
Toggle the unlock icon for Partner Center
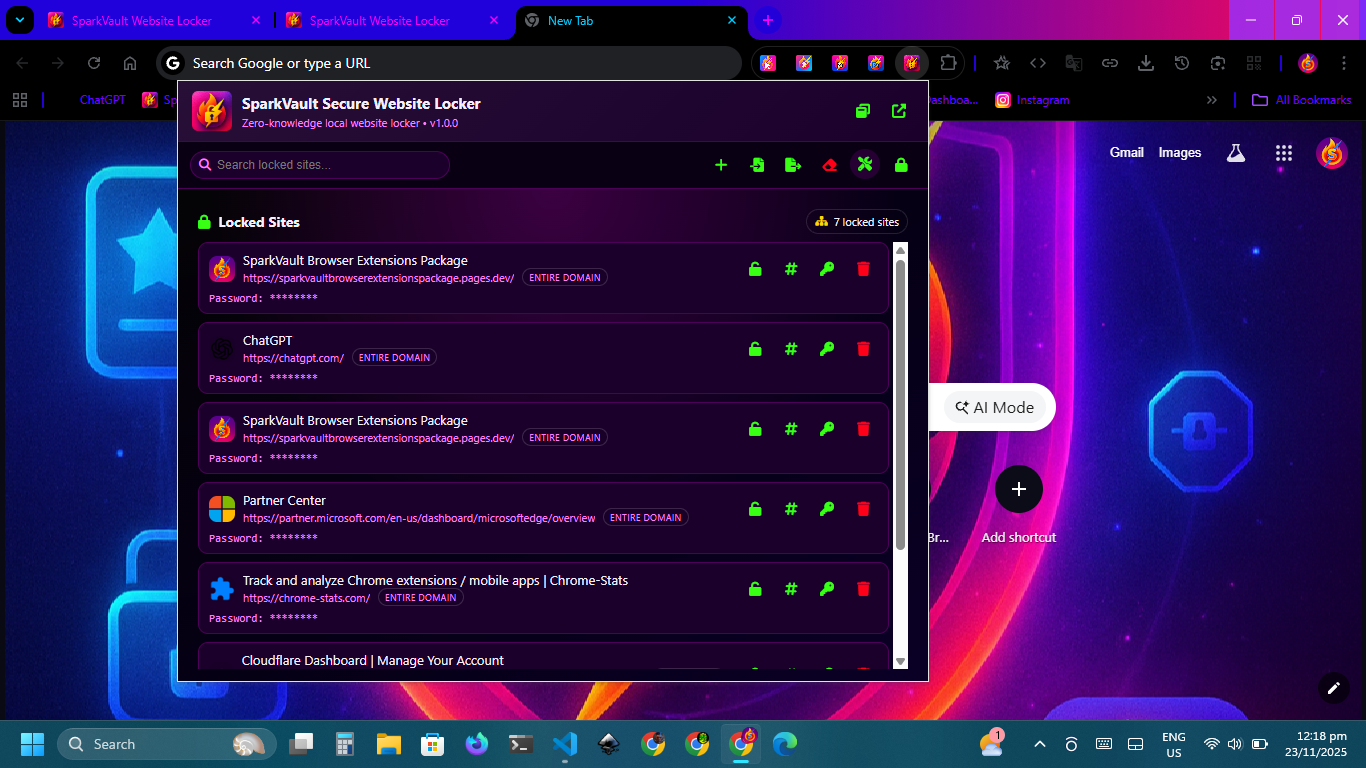tap(755, 509)
